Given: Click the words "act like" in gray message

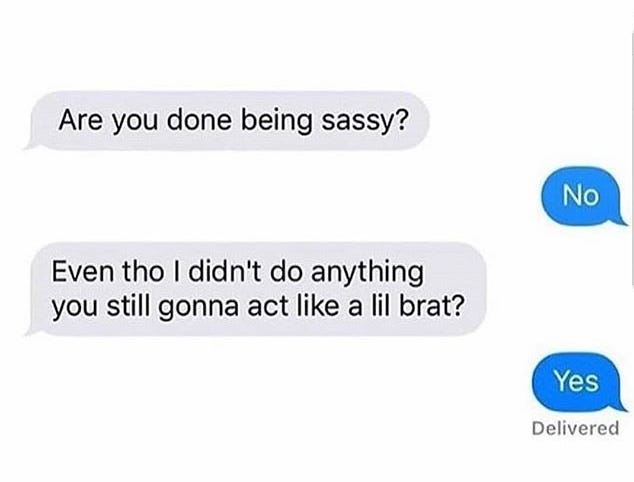Looking at the screenshot, I should point(293,307).
